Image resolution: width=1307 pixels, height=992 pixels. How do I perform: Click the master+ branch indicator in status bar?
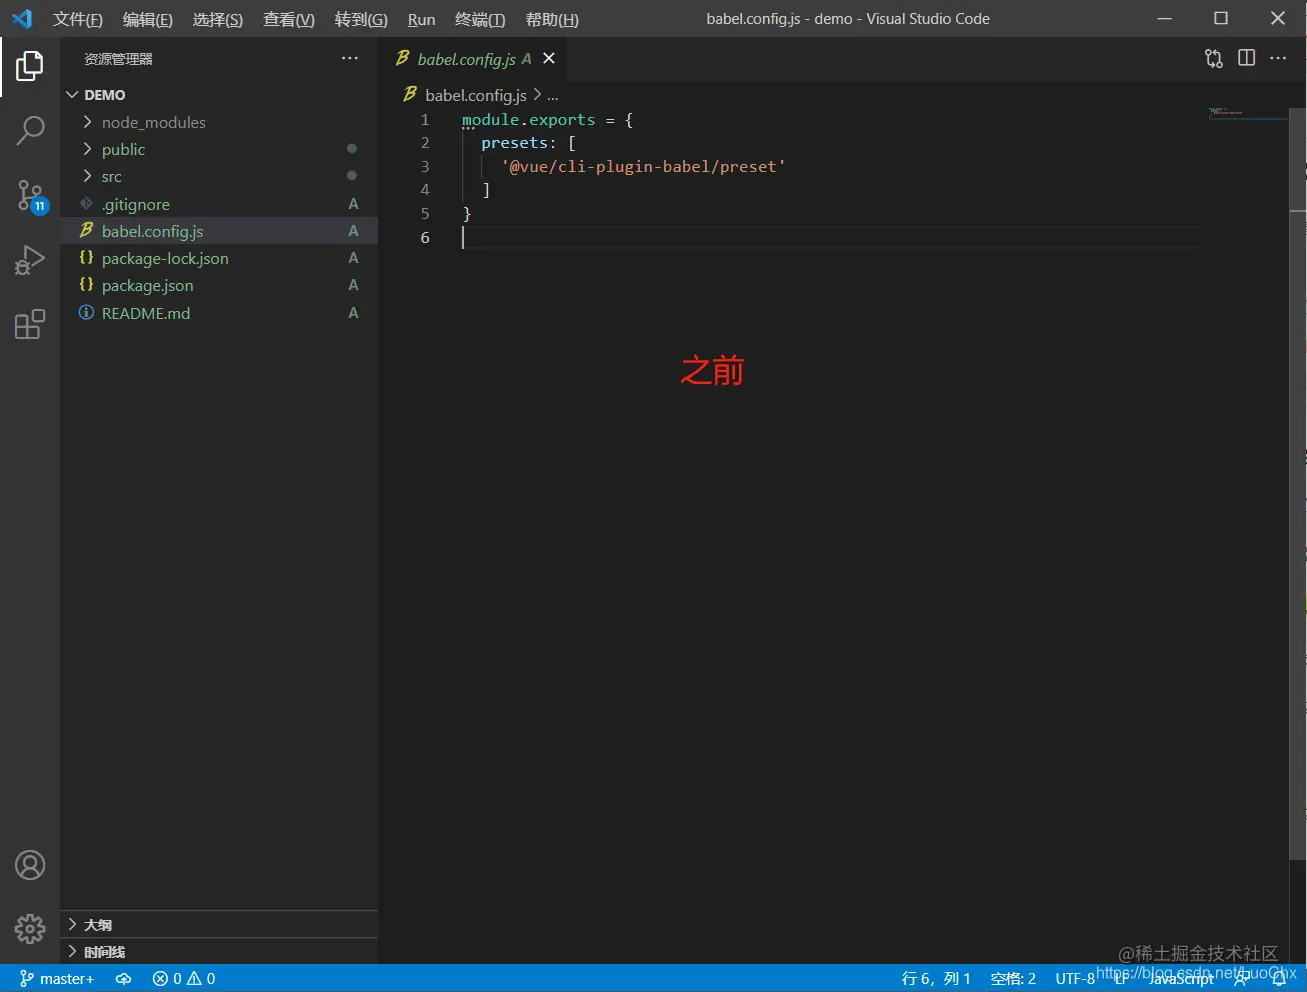click(57, 978)
